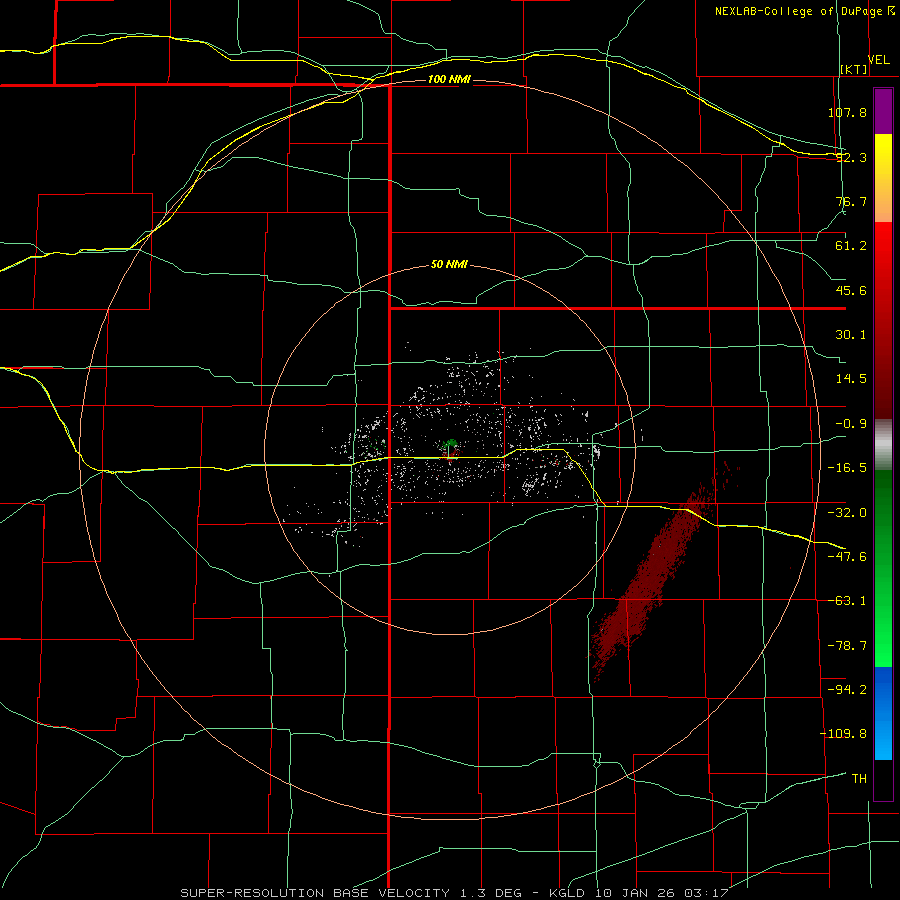Select the -0.9 scale value

click(x=851, y=424)
